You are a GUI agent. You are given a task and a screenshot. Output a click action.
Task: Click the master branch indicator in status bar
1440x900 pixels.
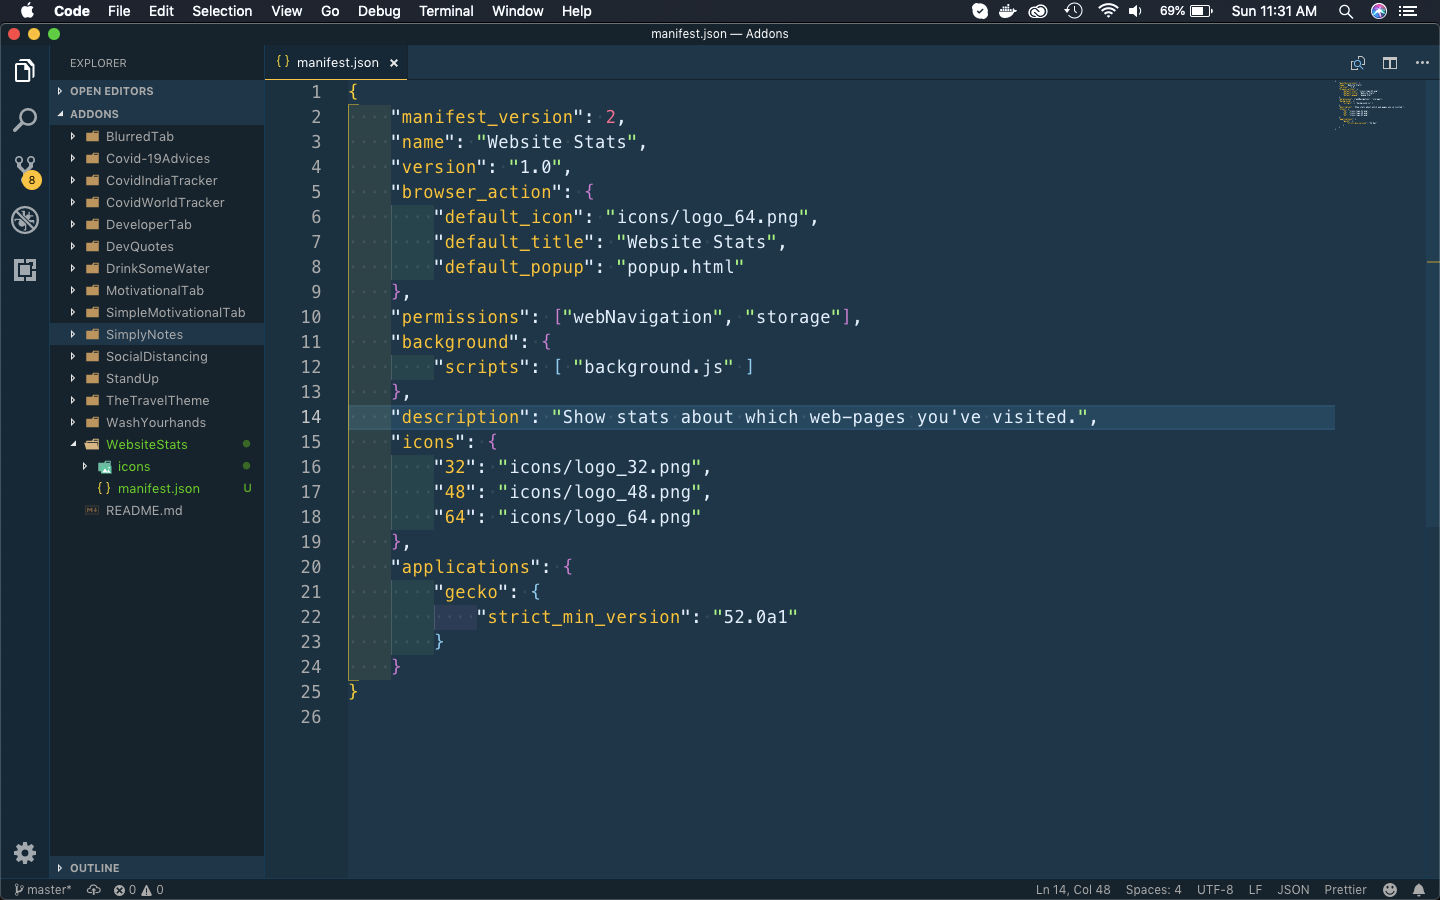pos(43,890)
